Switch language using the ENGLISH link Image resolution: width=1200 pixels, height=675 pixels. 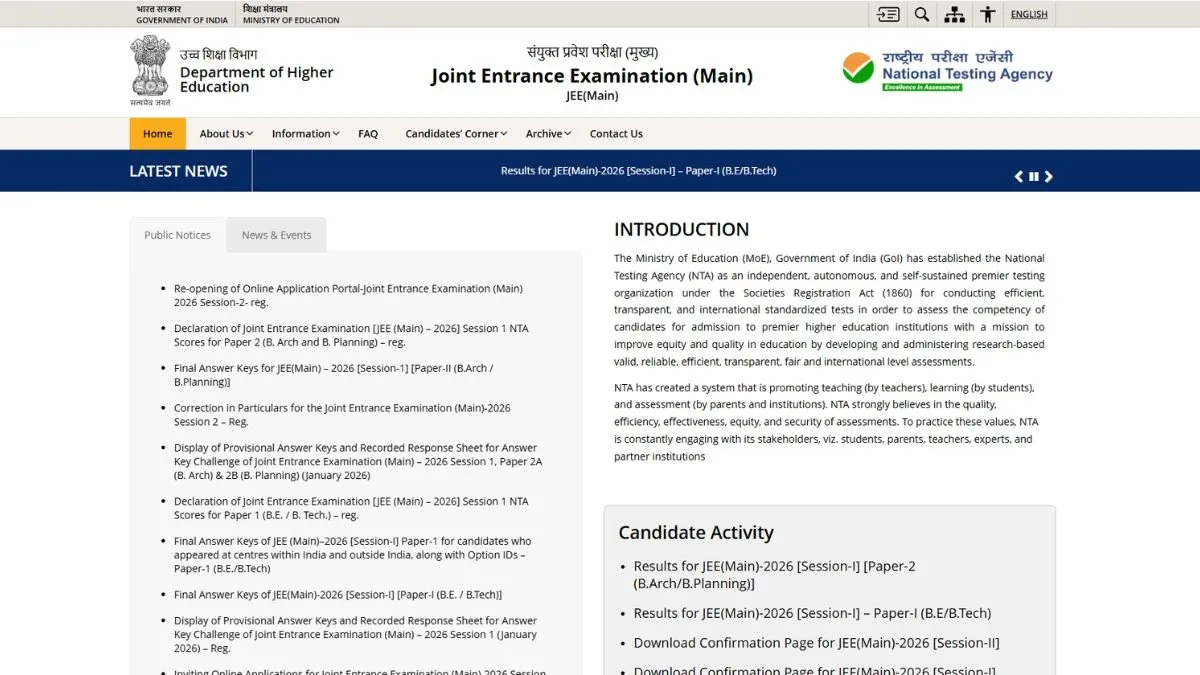point(1029,14)
